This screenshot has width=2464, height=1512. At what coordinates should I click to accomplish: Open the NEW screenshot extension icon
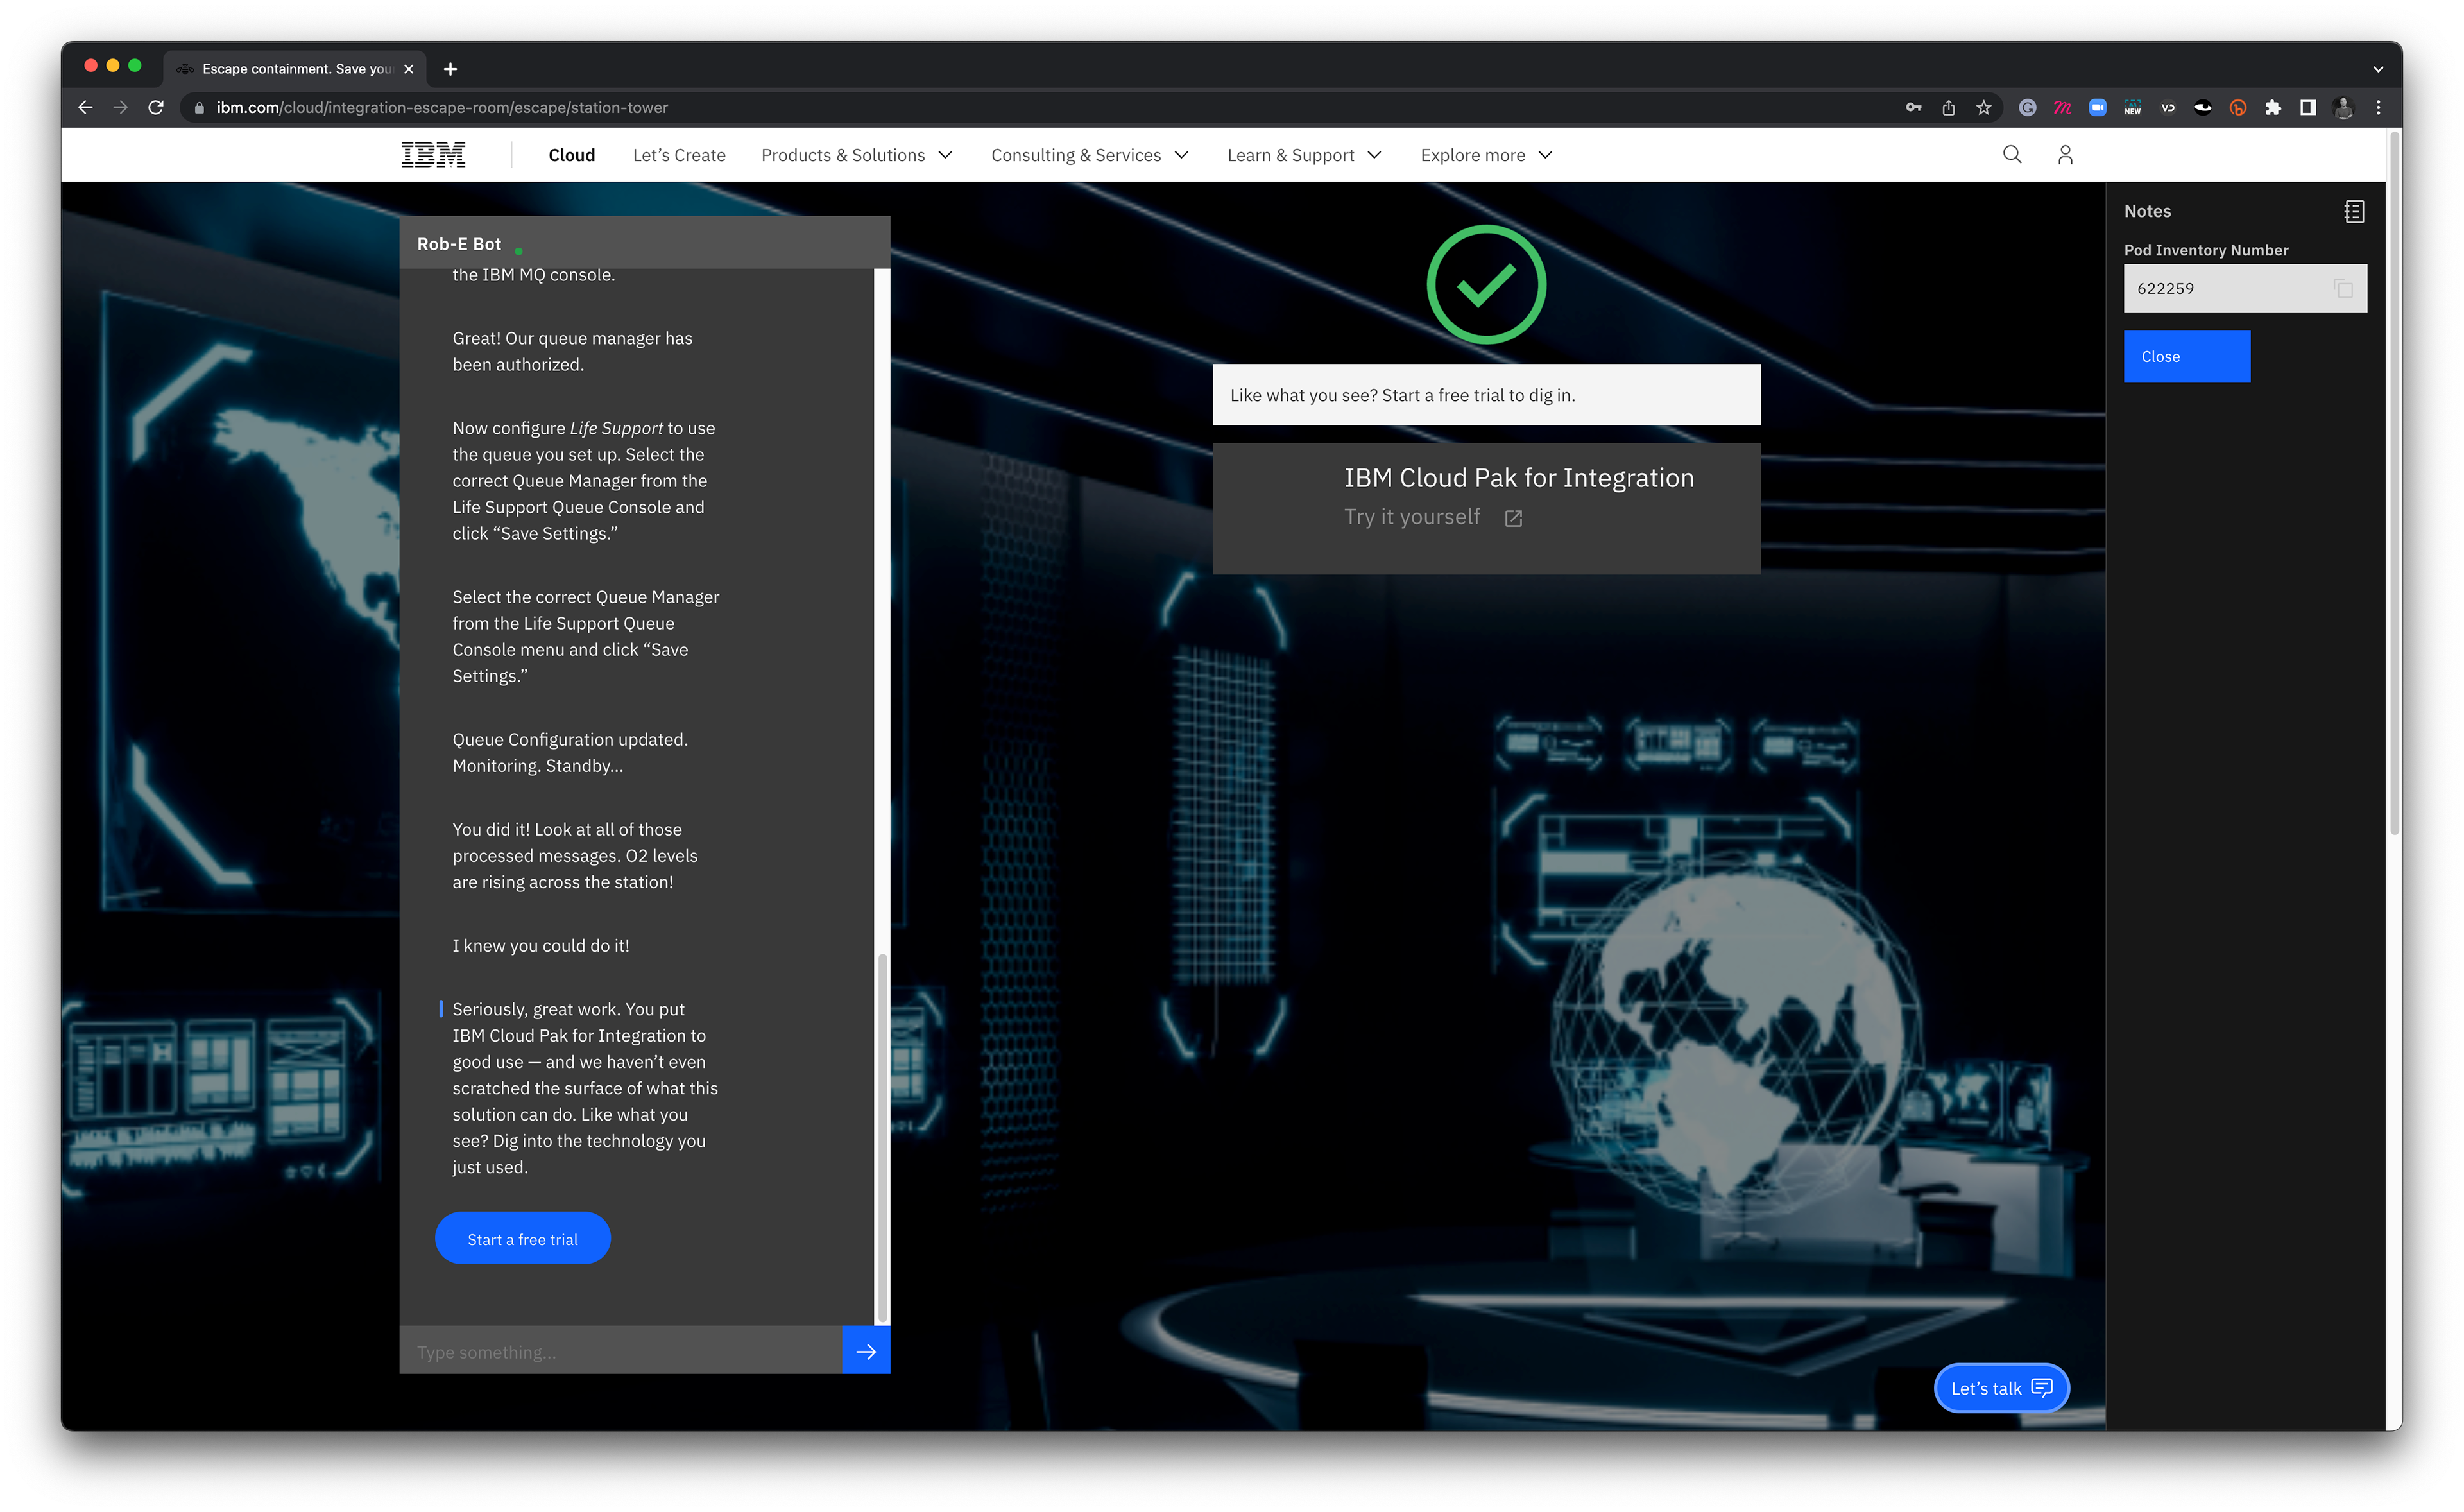[x=2132, y=107]
